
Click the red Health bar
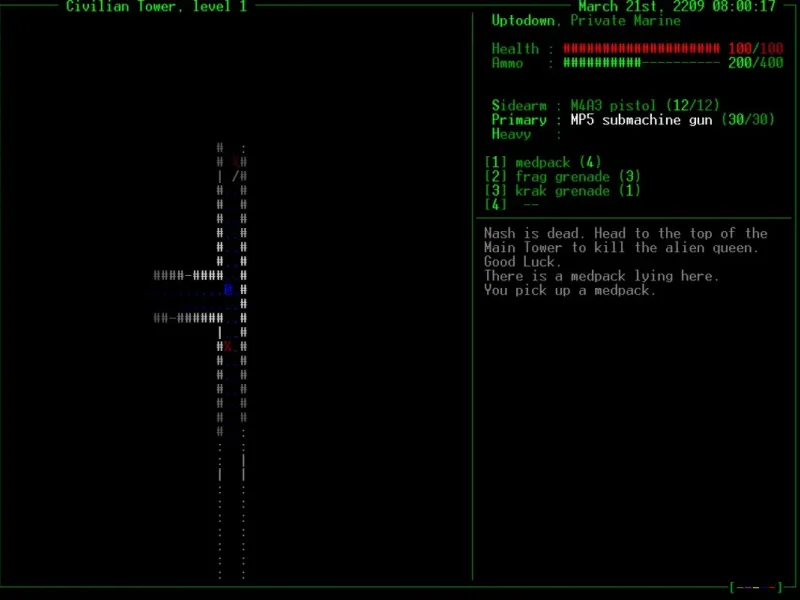click(x=641, y=48)
